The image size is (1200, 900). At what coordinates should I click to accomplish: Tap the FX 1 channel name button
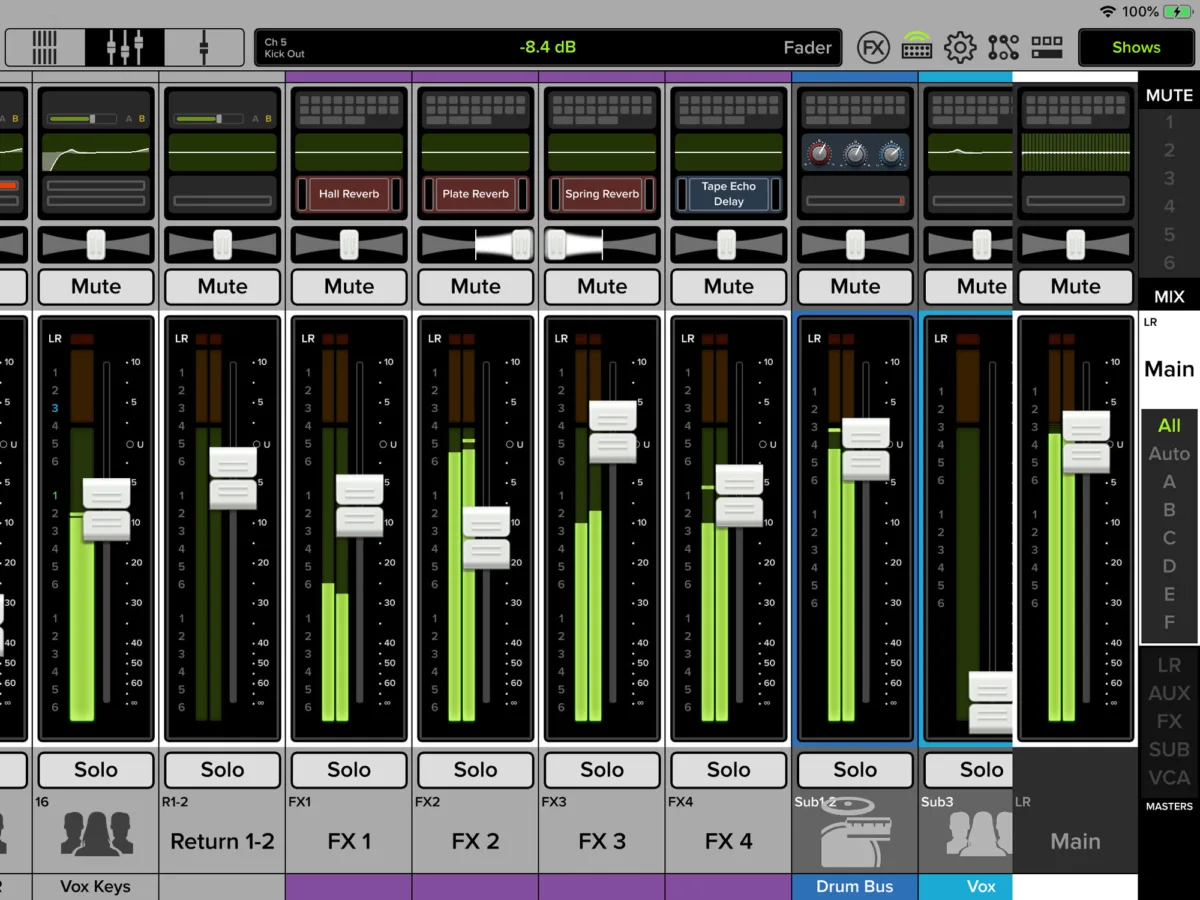click(x=349, y=842)
